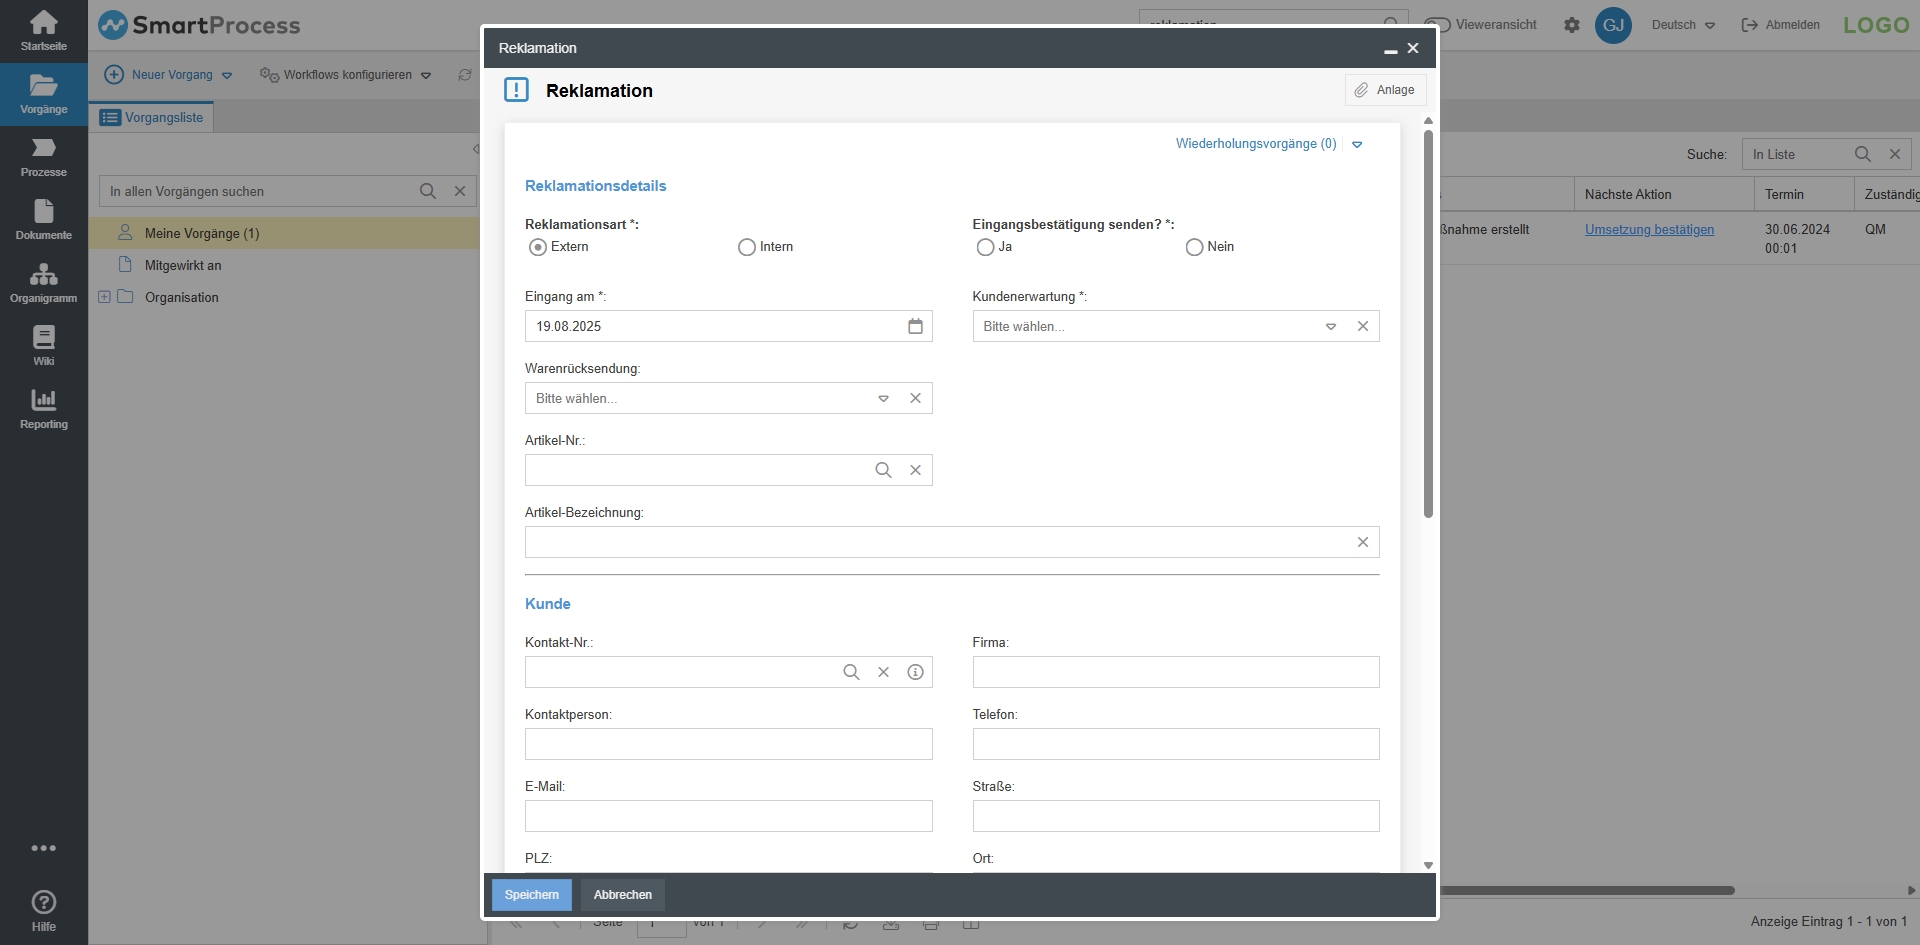The width and height of the screenshot is (1920, 945).
Task: Click the list's horizontal scrollbar
Action: pyautogui.click(x=1587, y=890)
